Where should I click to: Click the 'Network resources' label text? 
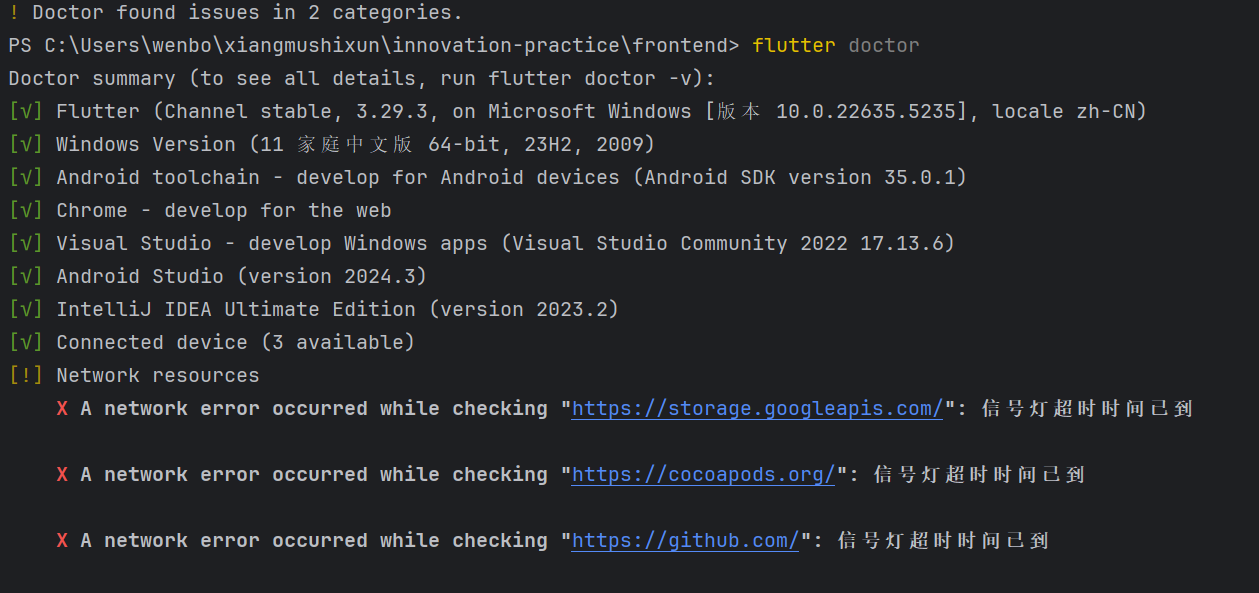(x=158, y=375)
